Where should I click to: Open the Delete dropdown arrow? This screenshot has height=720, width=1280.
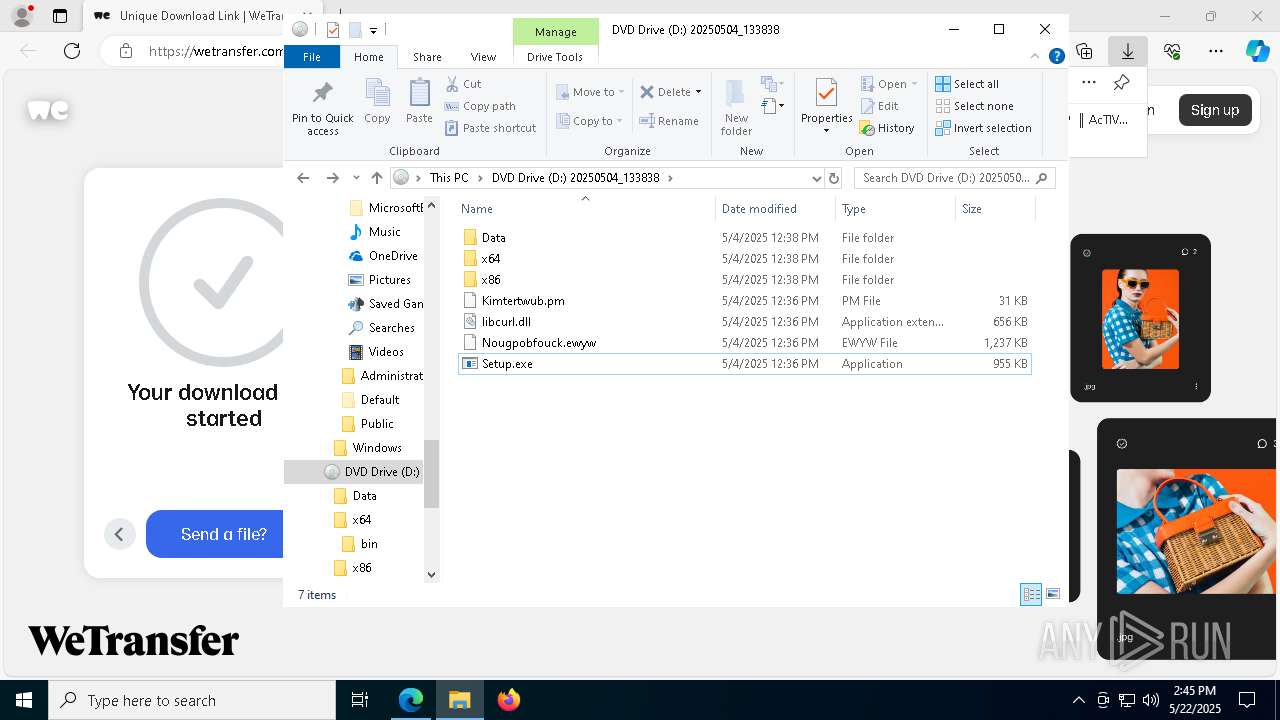(x=698, y=92)
